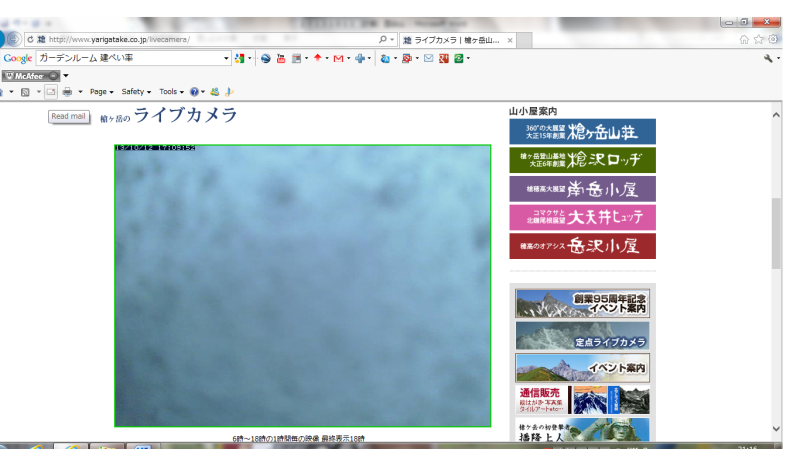The width and height of the screenshot is (800, 449).
Task: Select the ライブカメラ browser tab
Action: (455, 39)
